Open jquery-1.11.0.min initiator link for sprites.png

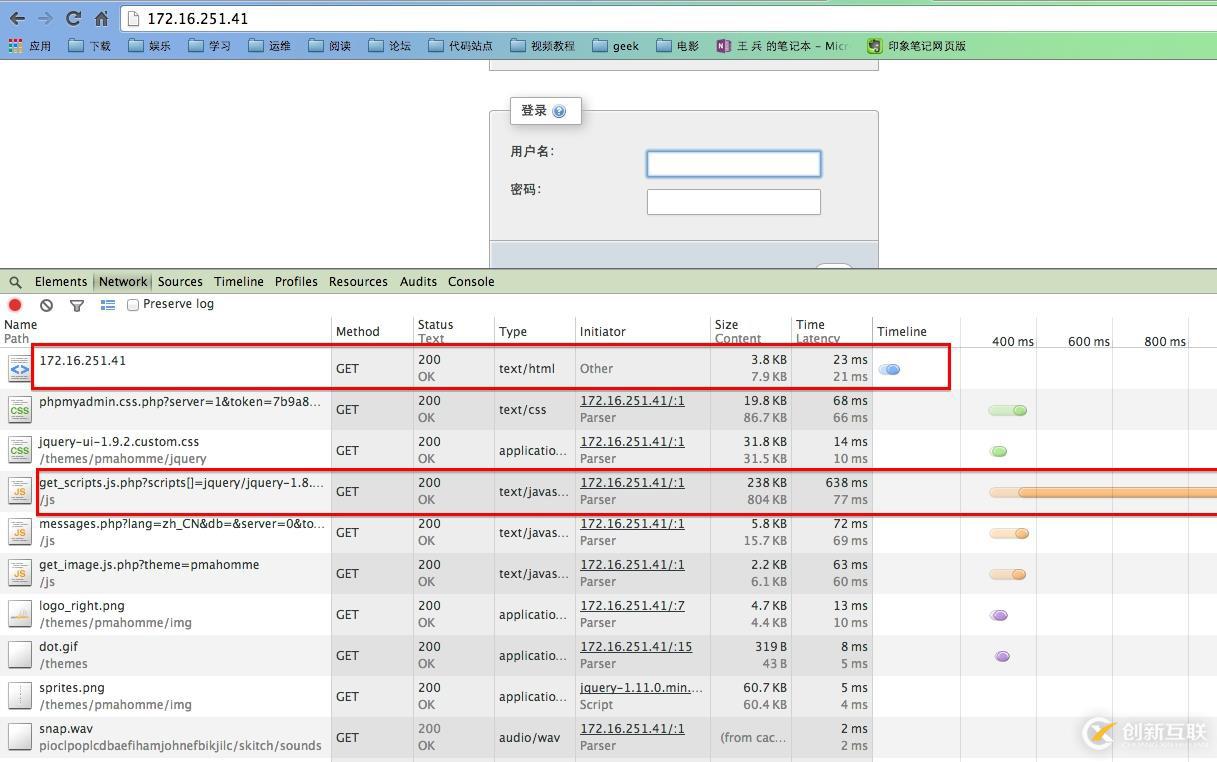pyautogui.click(x=641, y=688)
